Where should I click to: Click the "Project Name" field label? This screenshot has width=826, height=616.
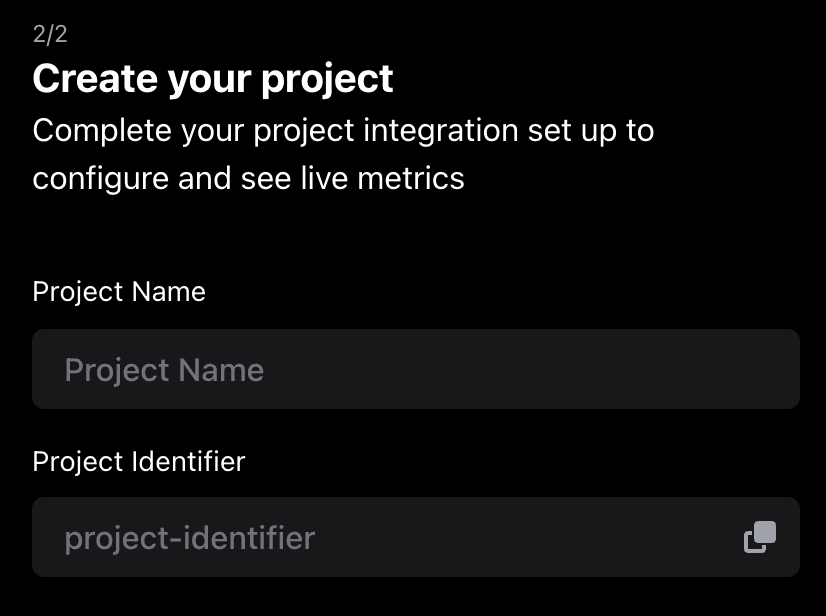[119, 292]
